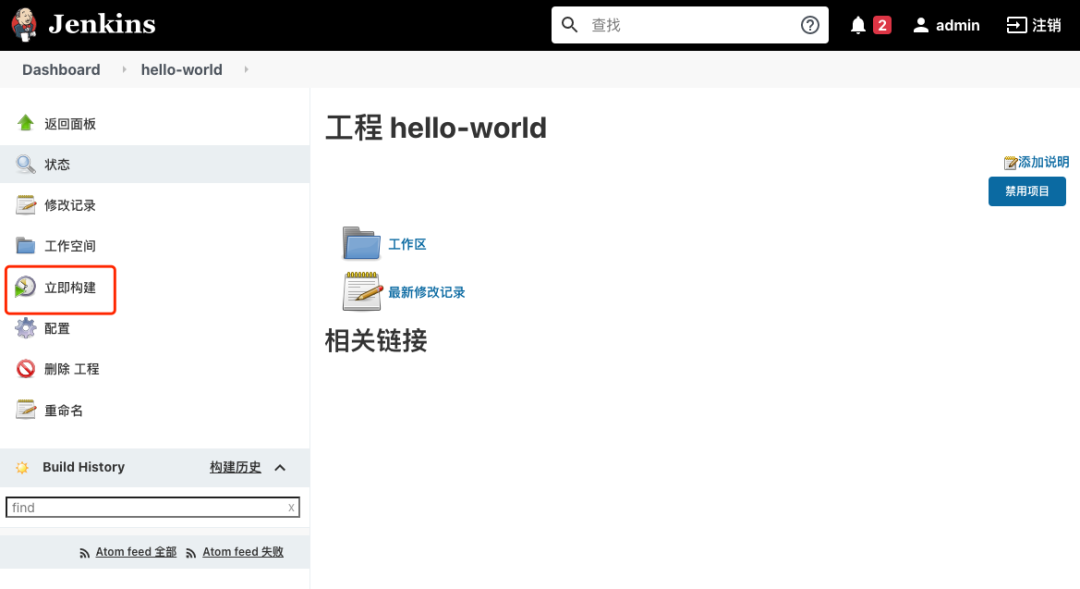
Task: Open Atom feed 失败 link
Action: pyautogui.click(x=243, y=552)
